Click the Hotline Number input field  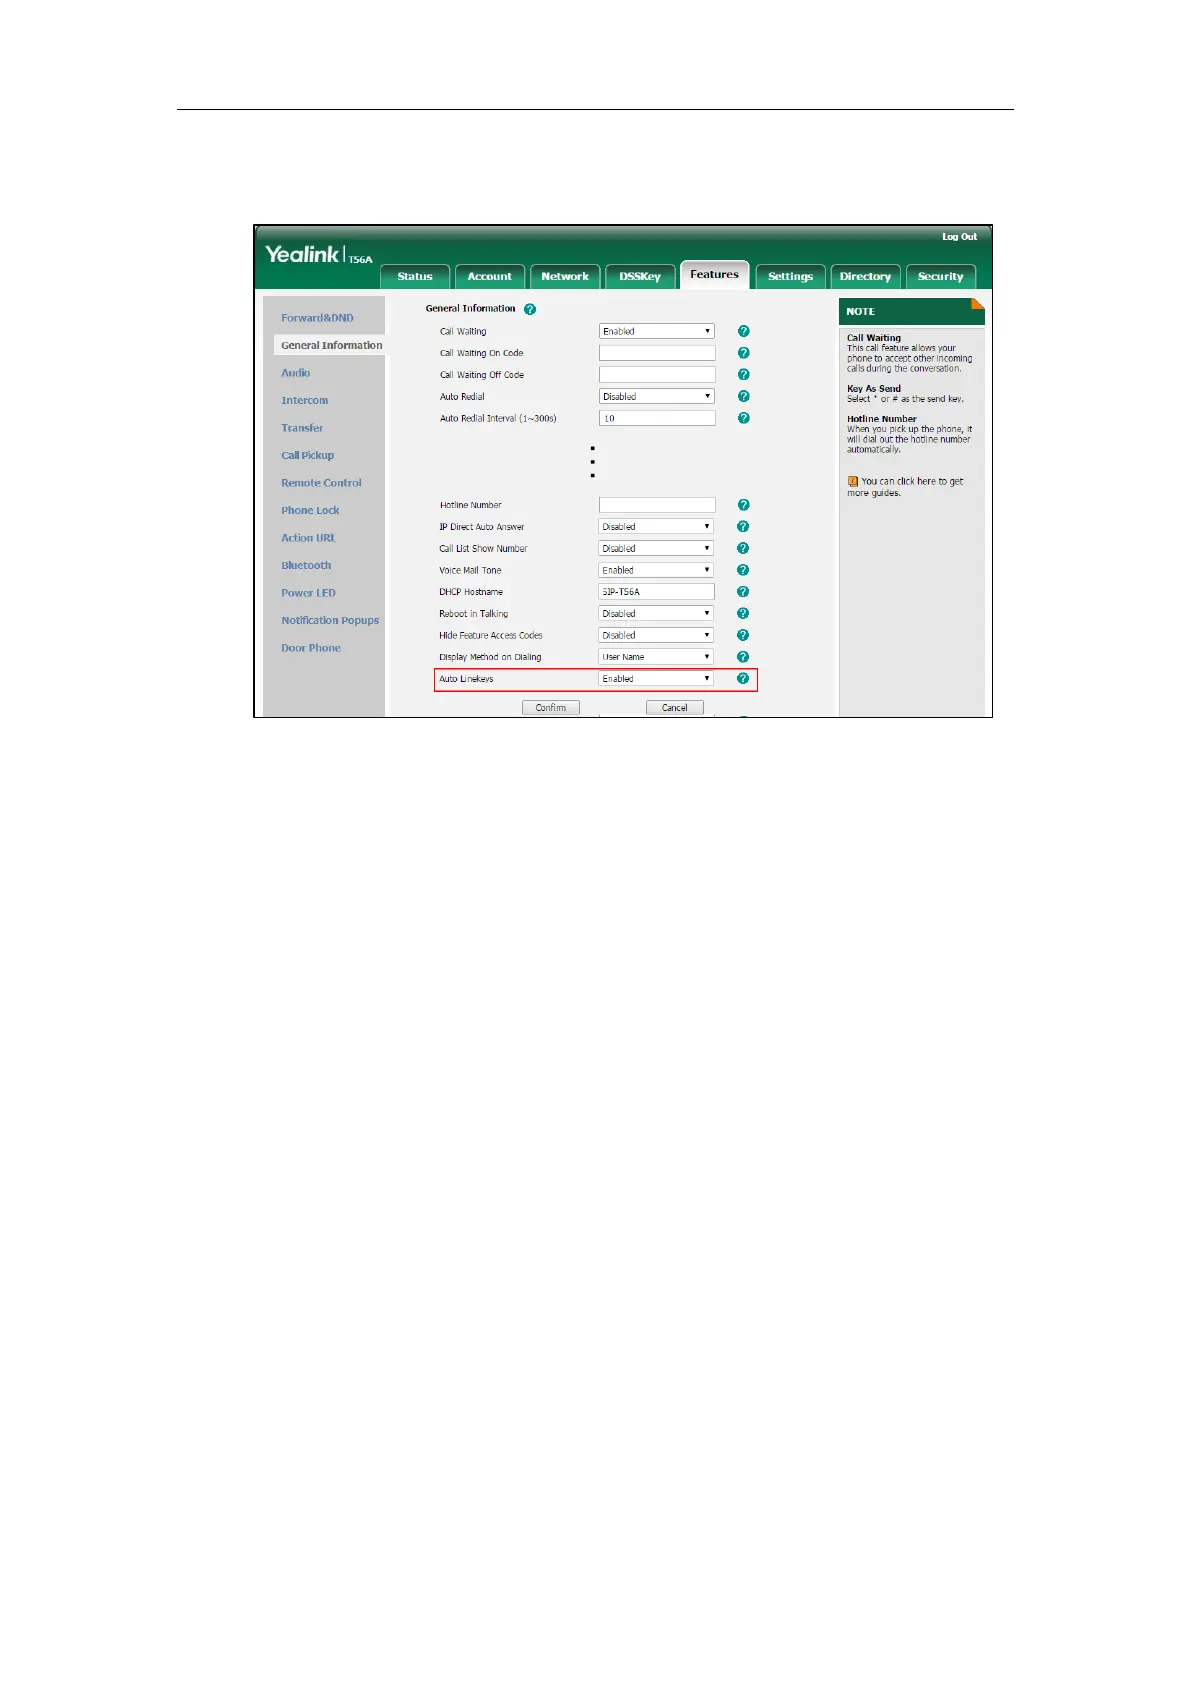(x=657, y=505)
